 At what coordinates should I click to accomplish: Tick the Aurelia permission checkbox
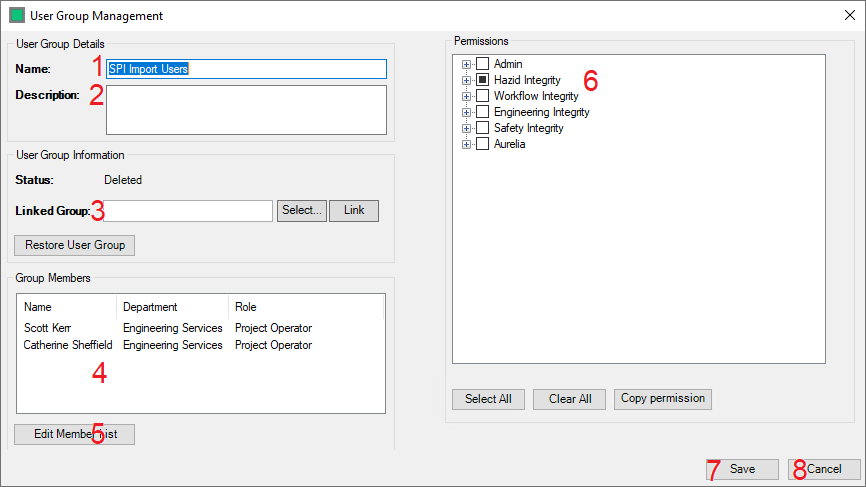click(x=482, y=144)
